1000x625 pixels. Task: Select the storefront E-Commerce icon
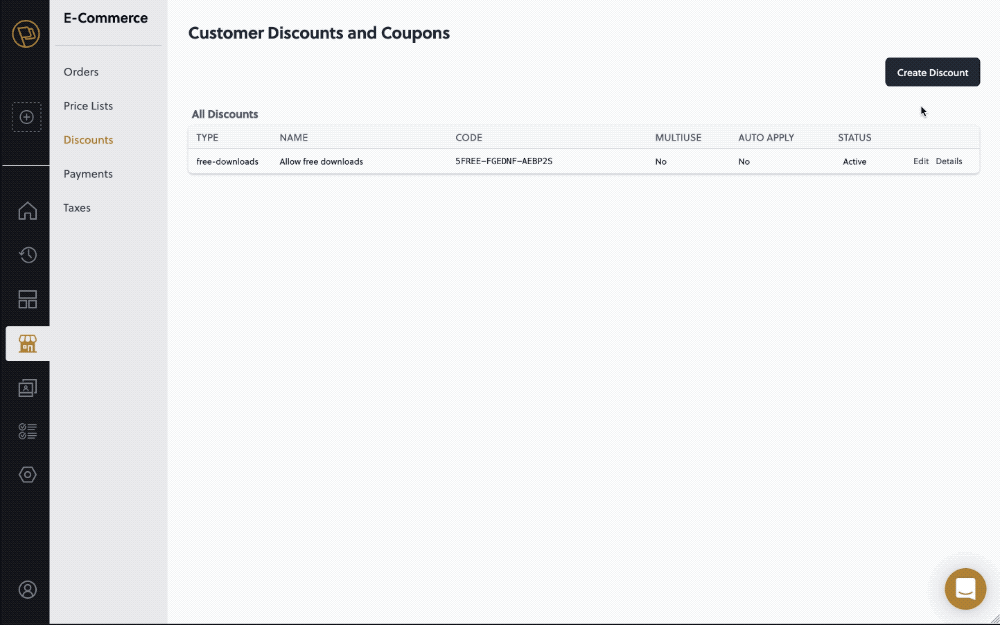coord(28,344)
